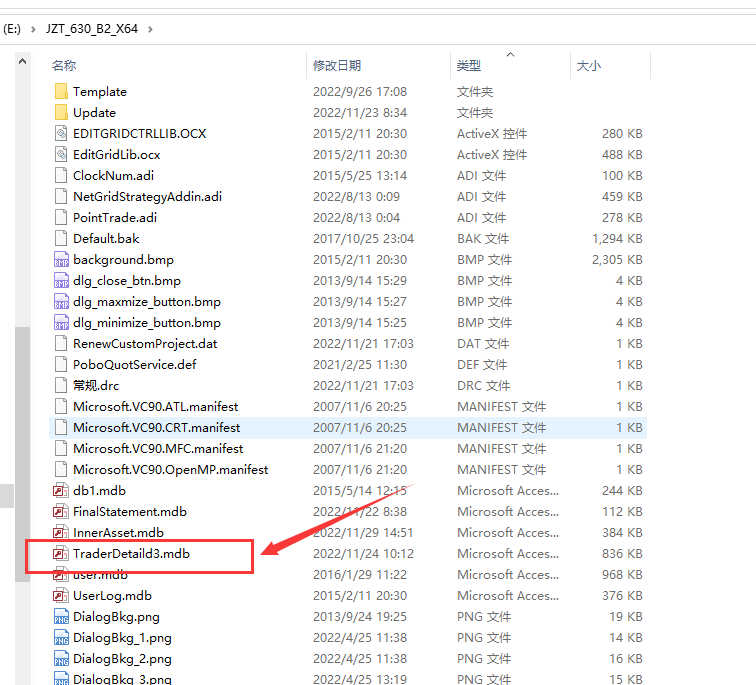The image size is (756, 685).
Task: Select NetGridStrategyAddin.adi file name
Action: tap(148, 197)
